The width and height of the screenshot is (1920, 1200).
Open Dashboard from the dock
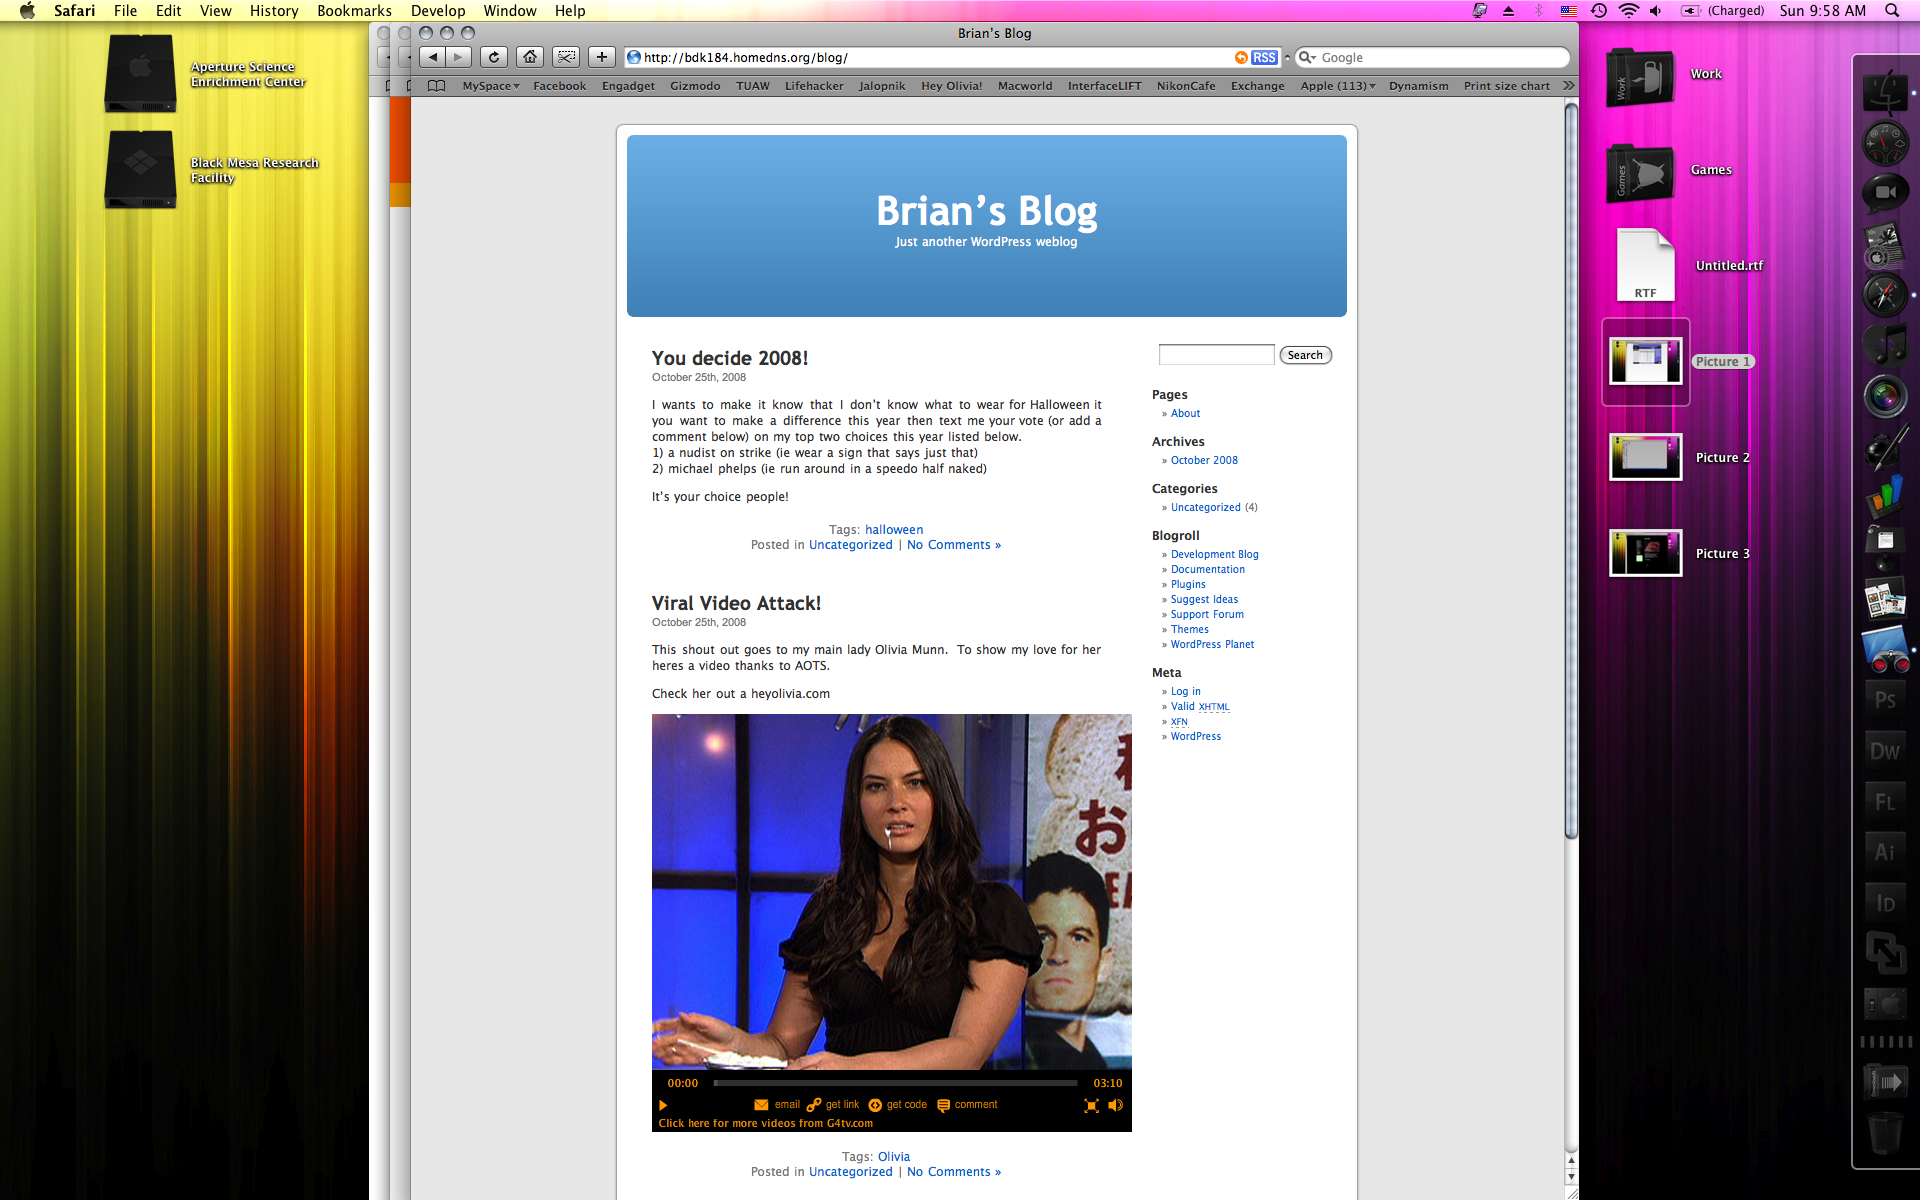point(1885,142)
